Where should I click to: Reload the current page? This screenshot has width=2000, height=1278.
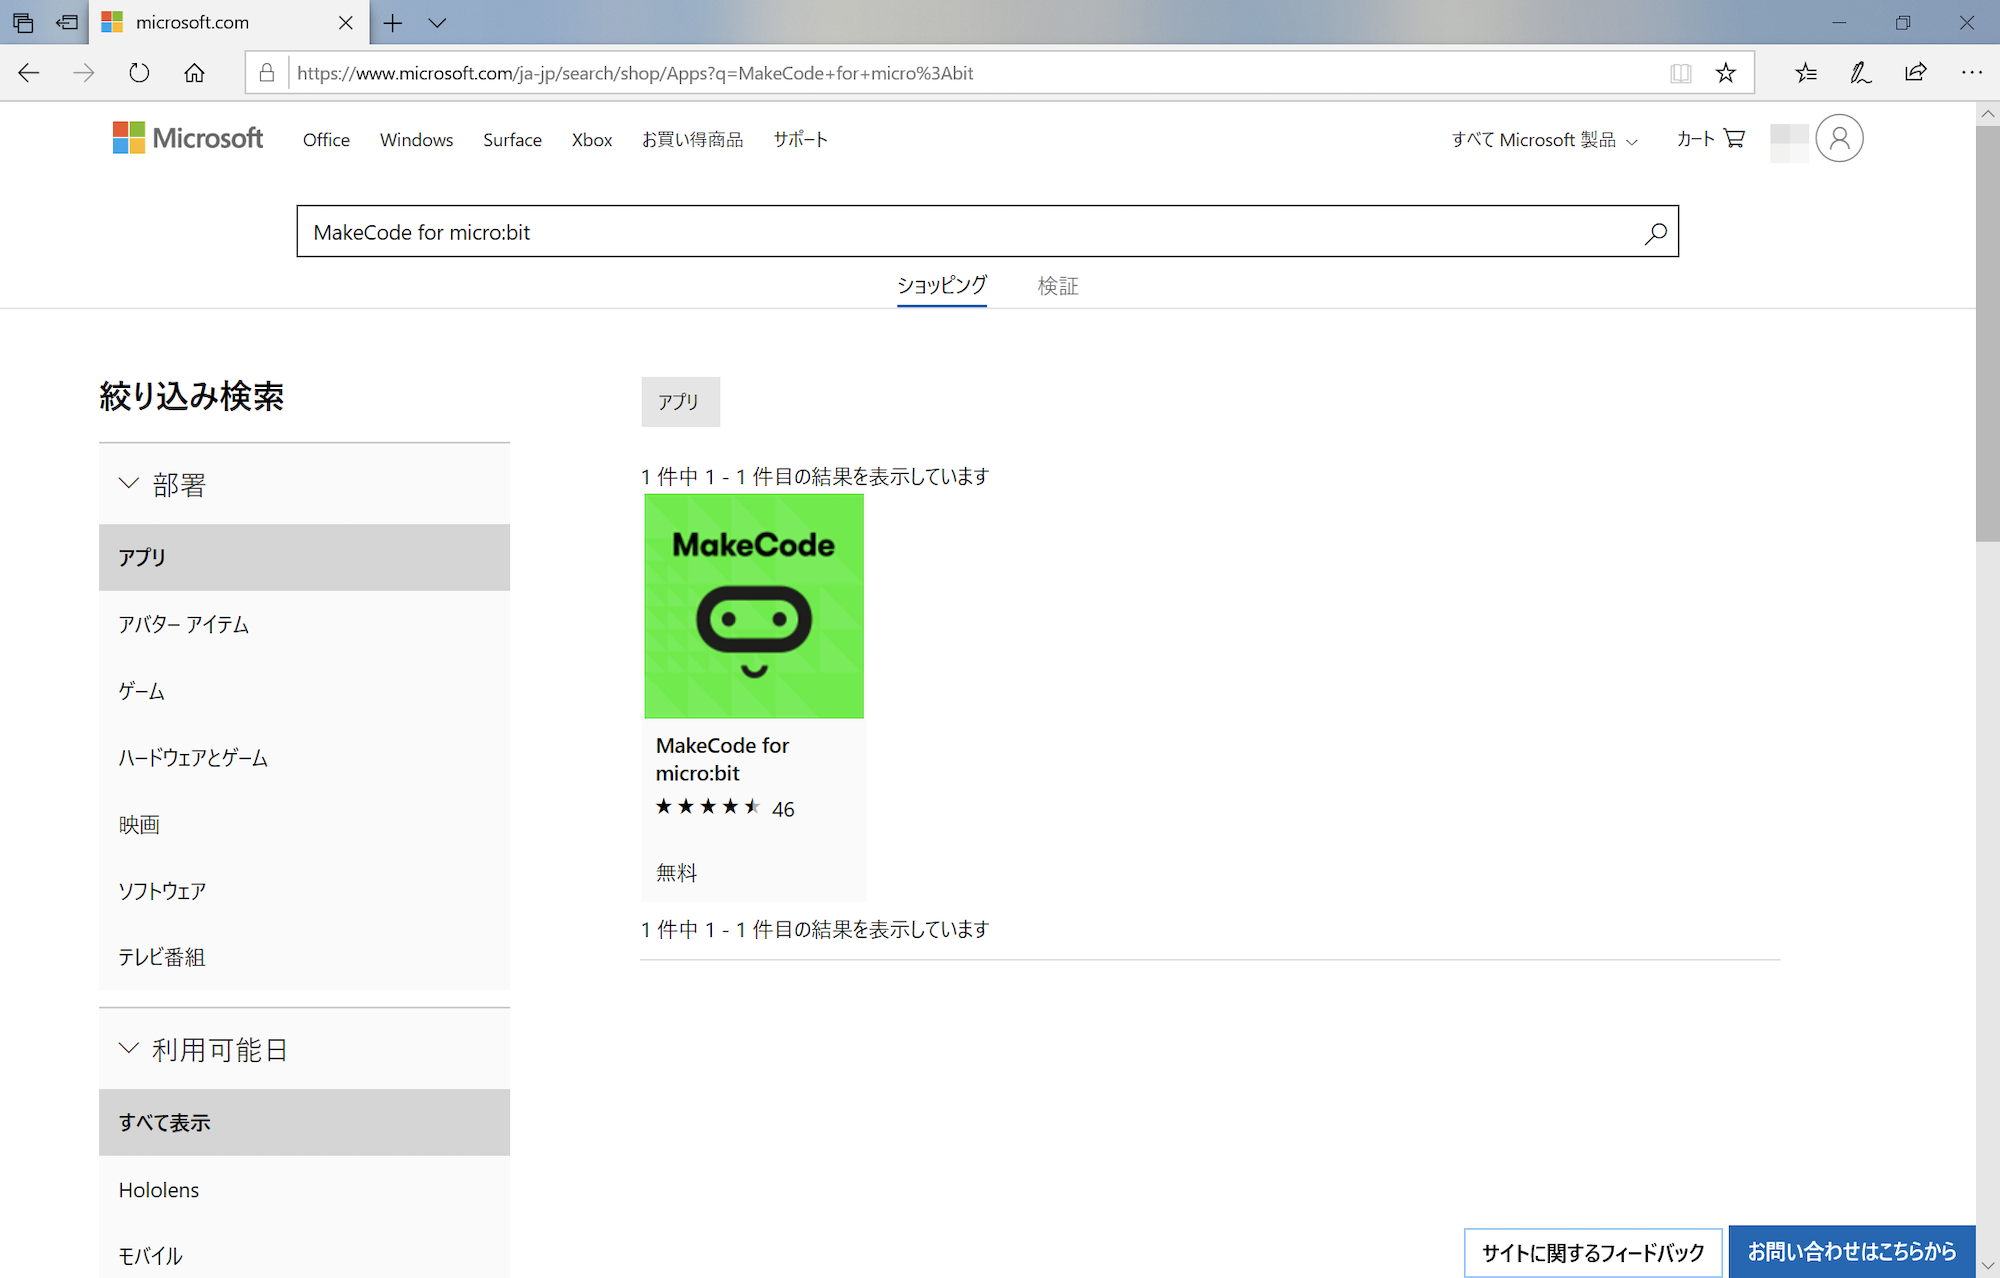point(139,73)
